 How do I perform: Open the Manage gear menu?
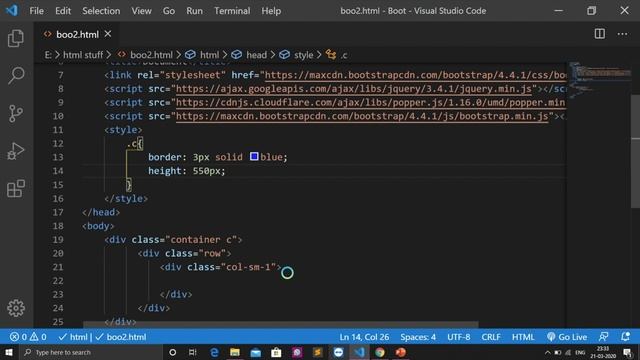[x=16, y=308]
